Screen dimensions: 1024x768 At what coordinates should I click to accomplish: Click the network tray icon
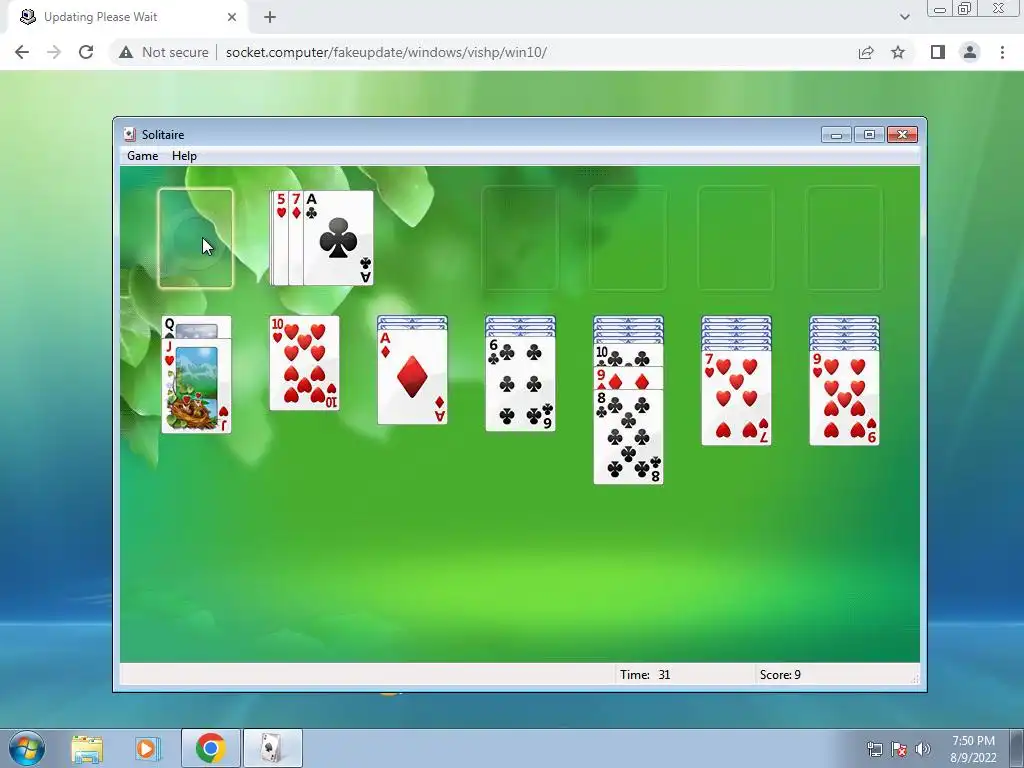(x=874, y=749)
